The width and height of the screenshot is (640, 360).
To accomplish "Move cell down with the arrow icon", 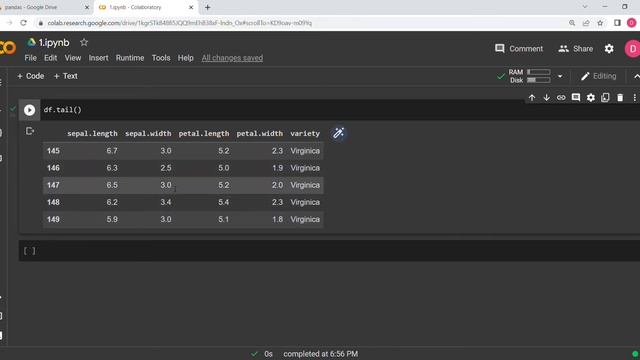I will coord(547,98).
